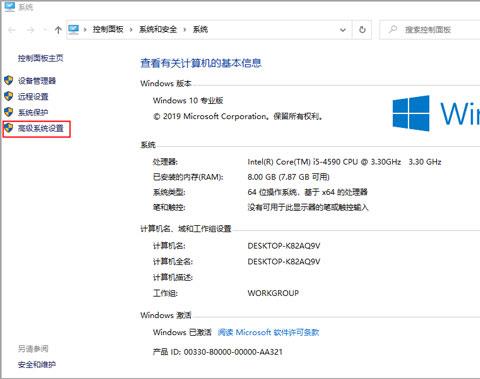Viewport: 480px width, 379px height.
Task: Click the 产品 ID 00330-80000-00000-AA321 text
Action: point(218,352)
